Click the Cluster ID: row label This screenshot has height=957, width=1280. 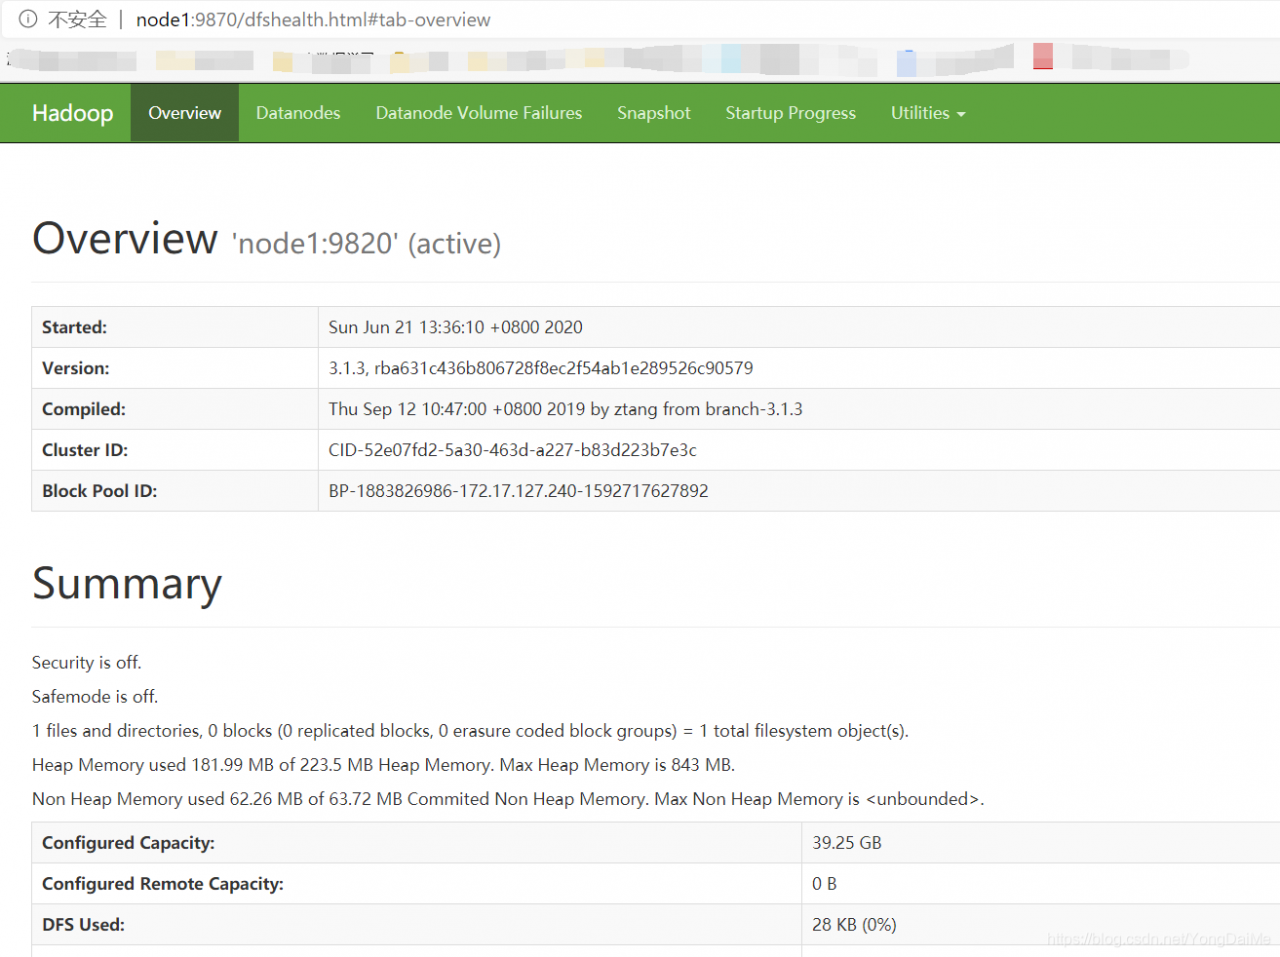tap(85, 450)
